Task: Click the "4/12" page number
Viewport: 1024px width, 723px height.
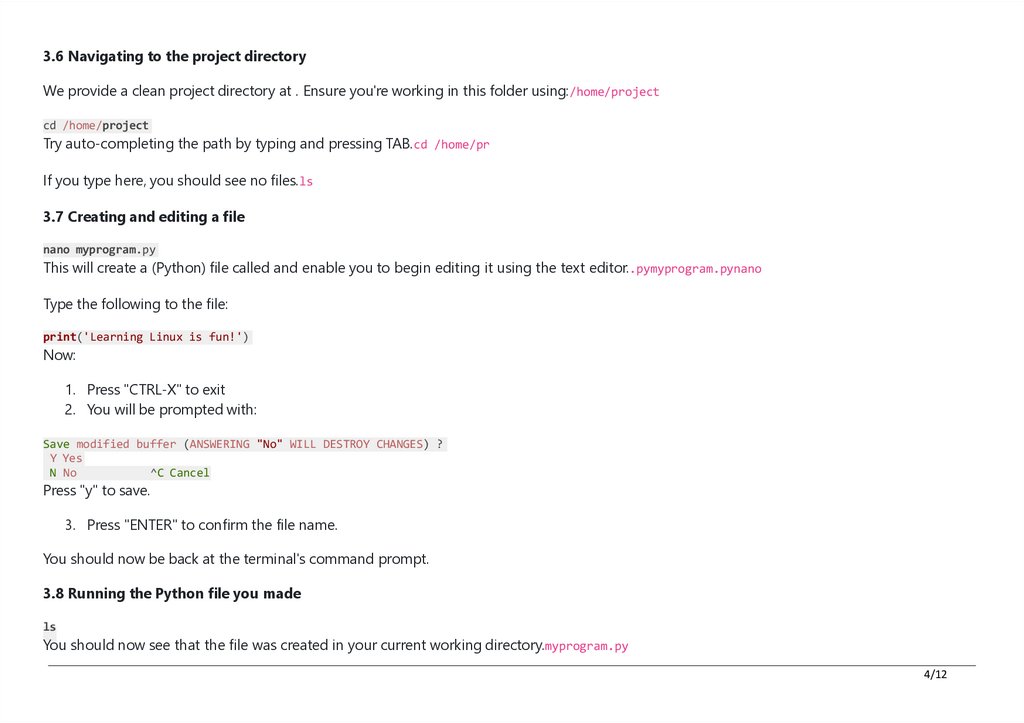Action: click(935, 675)
